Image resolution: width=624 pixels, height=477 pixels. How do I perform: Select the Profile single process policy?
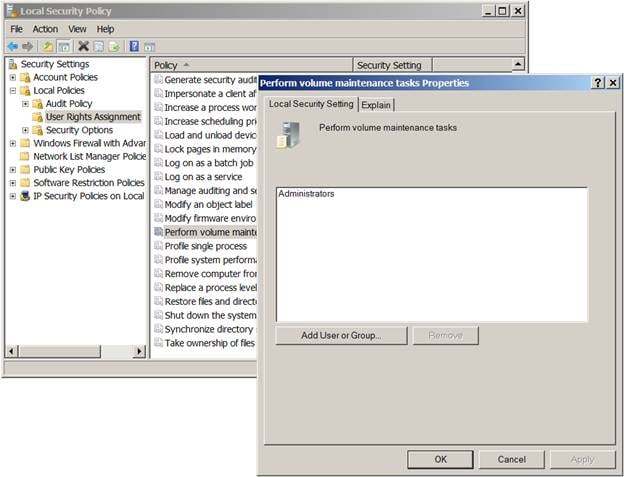tap(206, 246)
